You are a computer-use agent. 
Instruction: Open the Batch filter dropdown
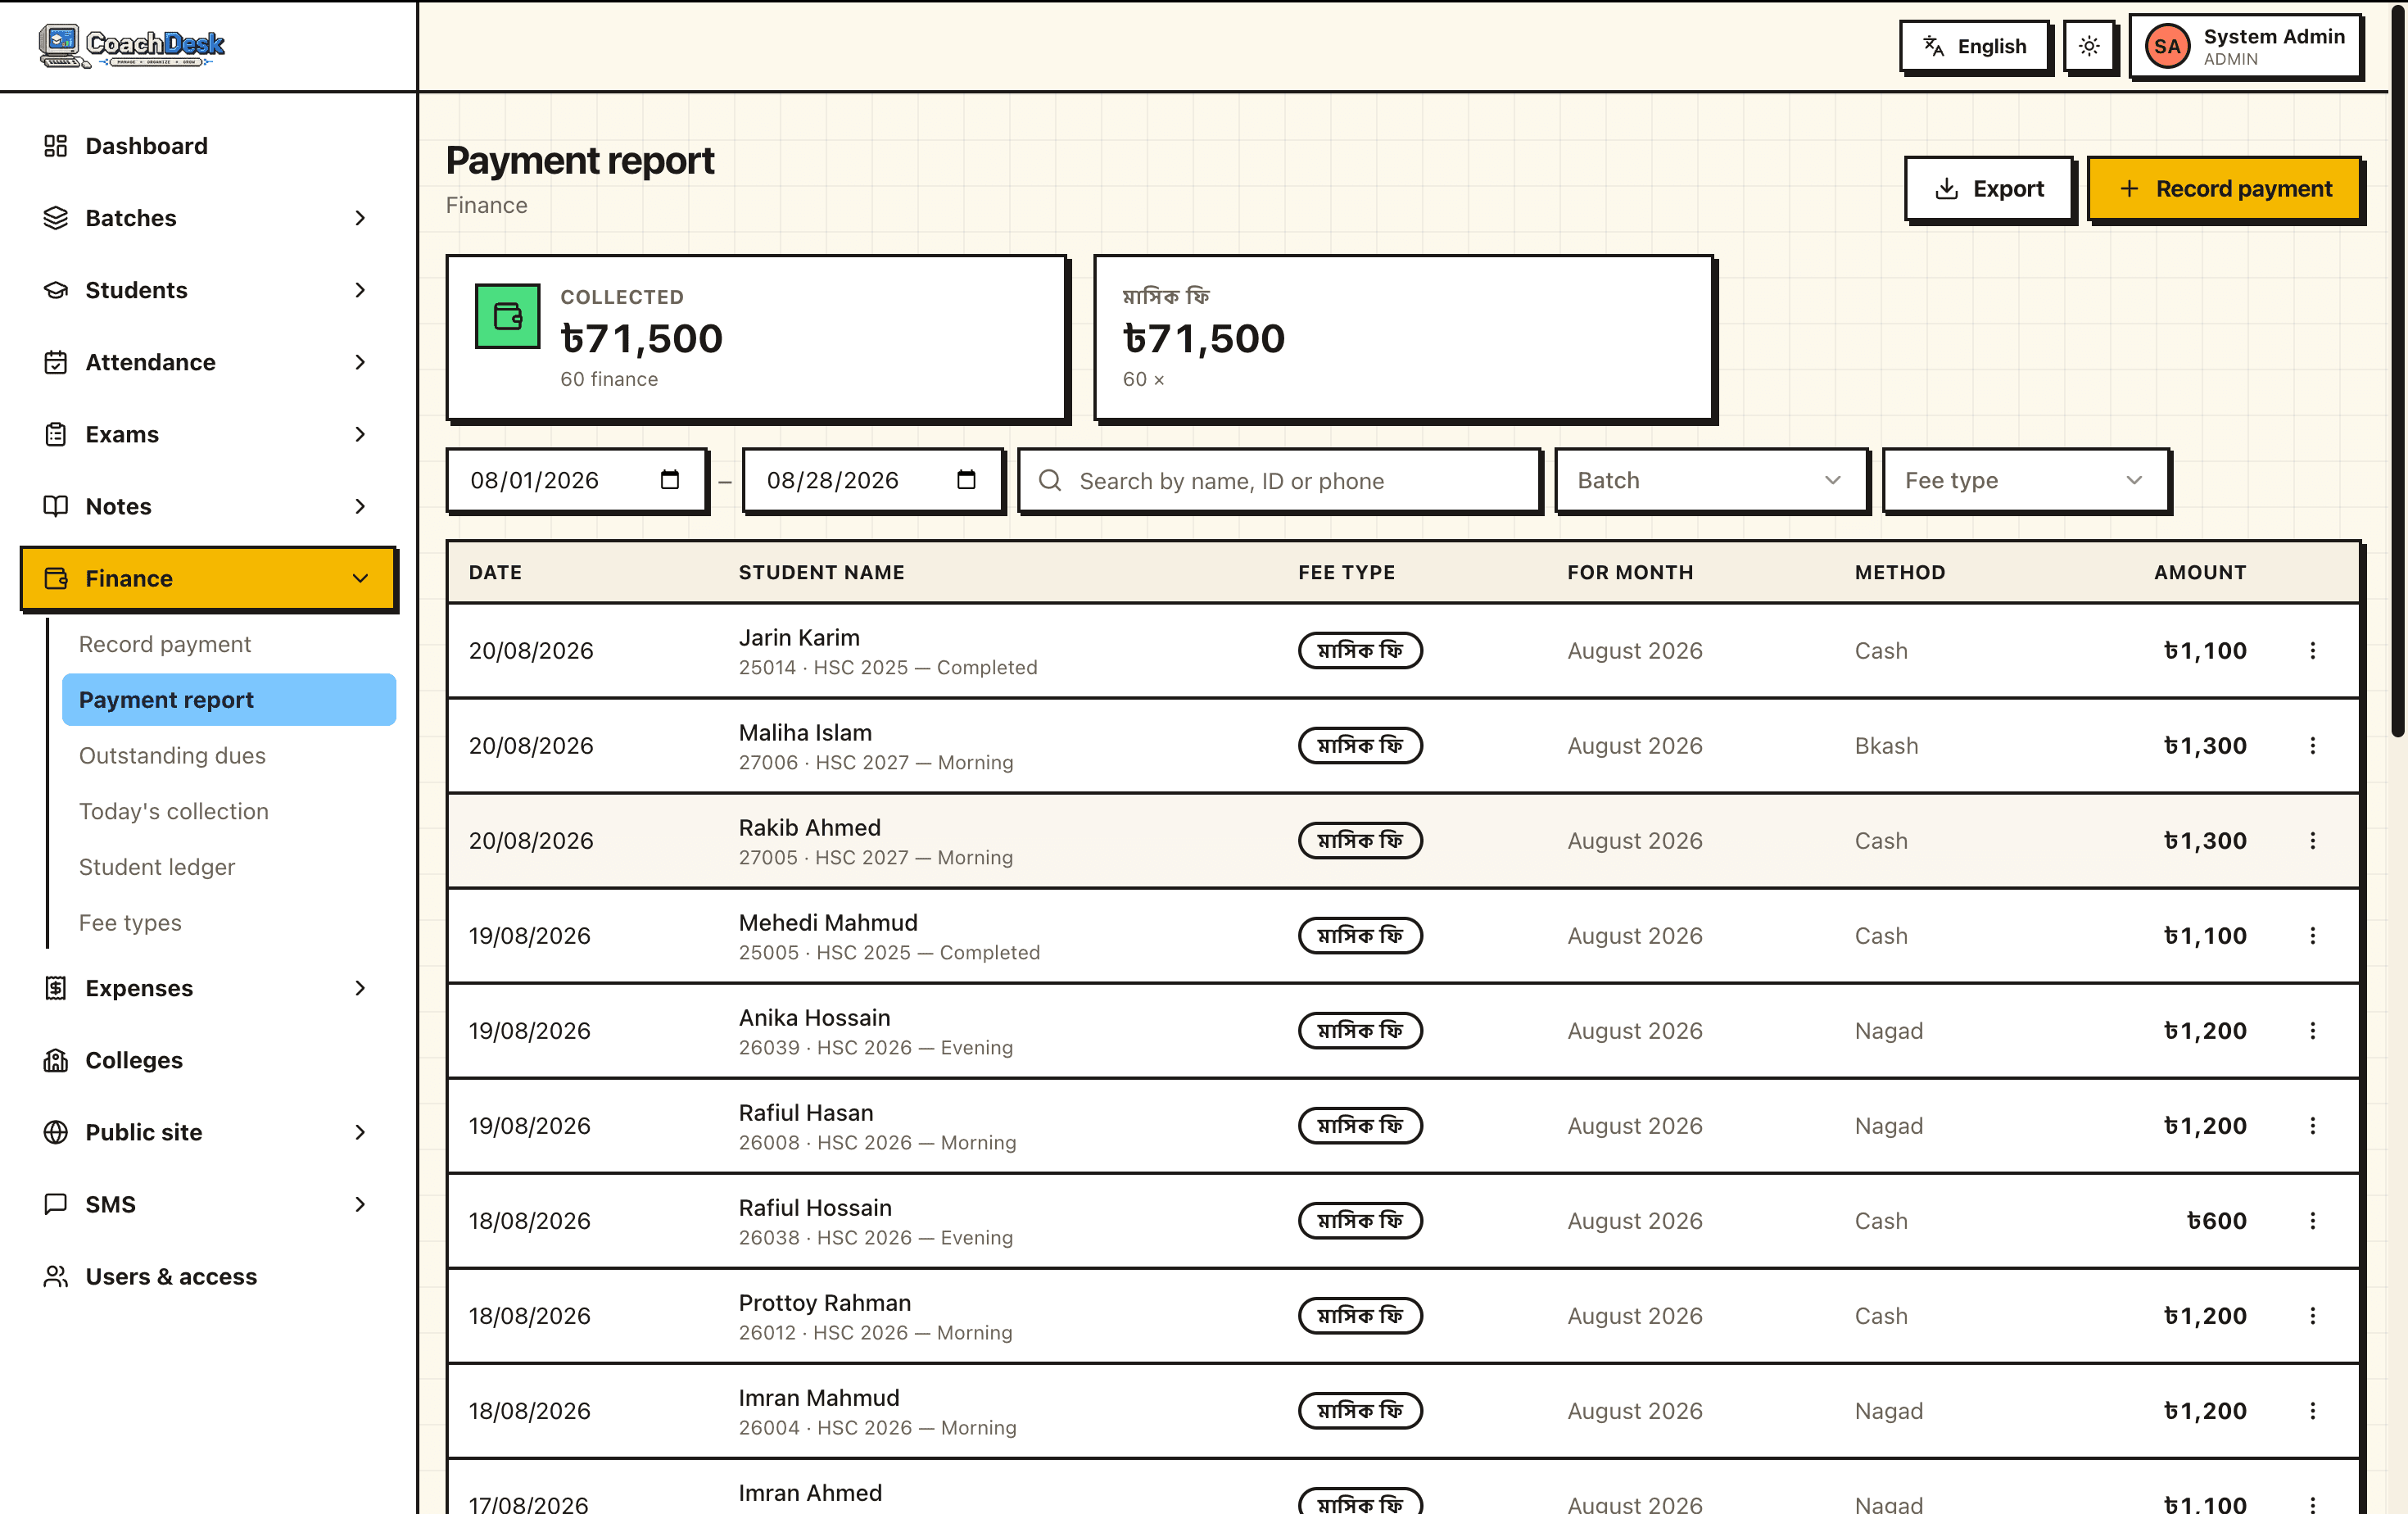coord(1711,480)
